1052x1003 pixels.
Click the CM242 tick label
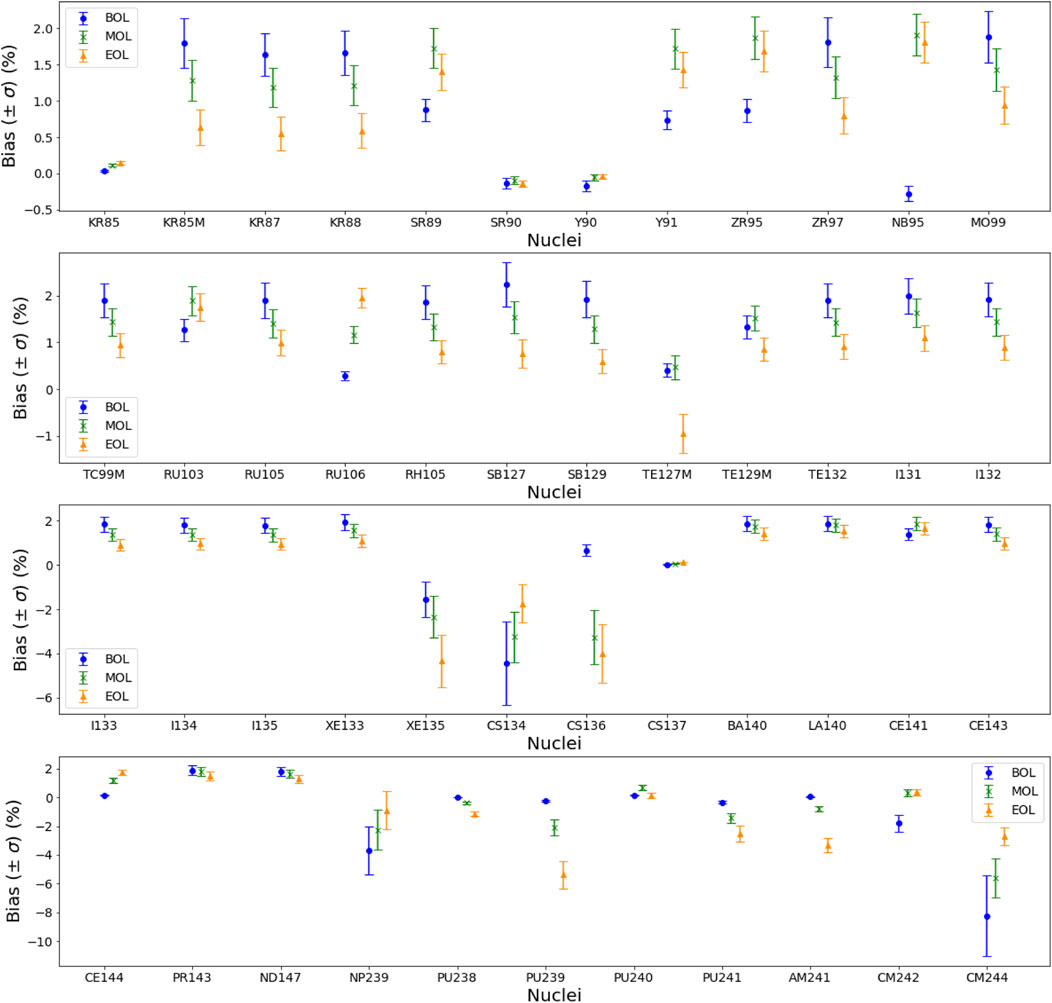(x=898, y=978)
